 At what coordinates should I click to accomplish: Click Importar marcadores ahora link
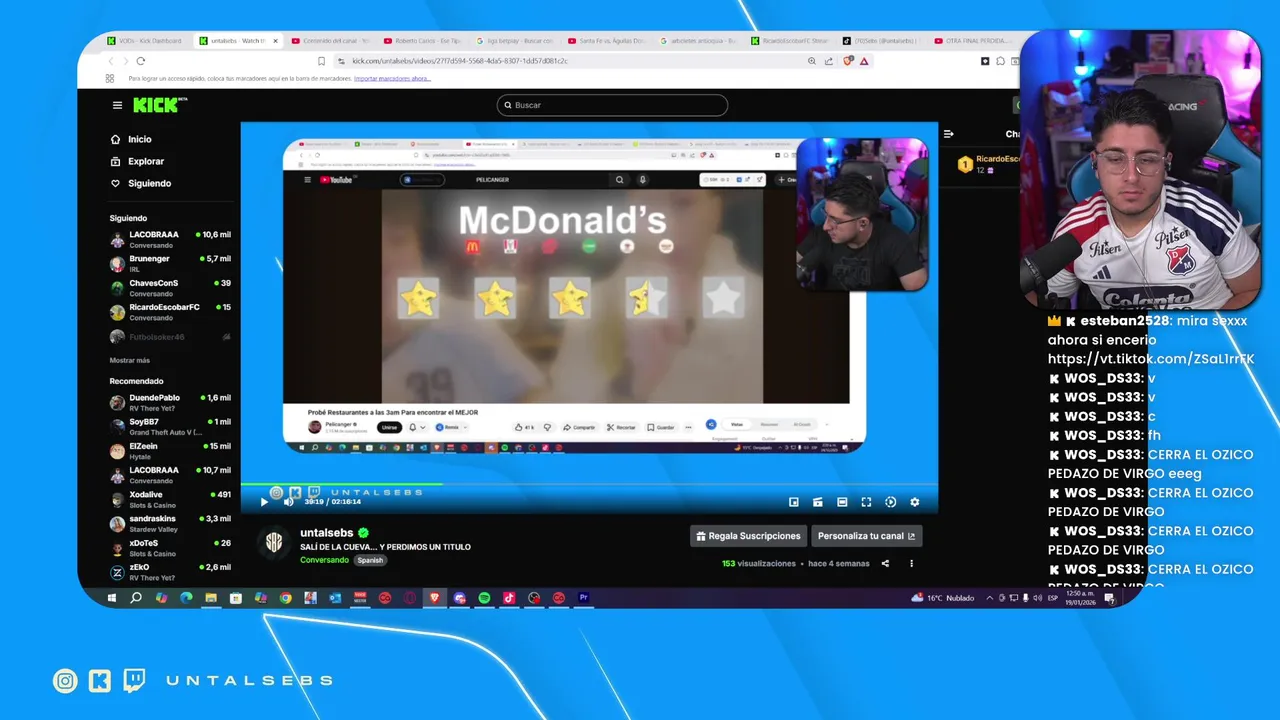point(392,78)
